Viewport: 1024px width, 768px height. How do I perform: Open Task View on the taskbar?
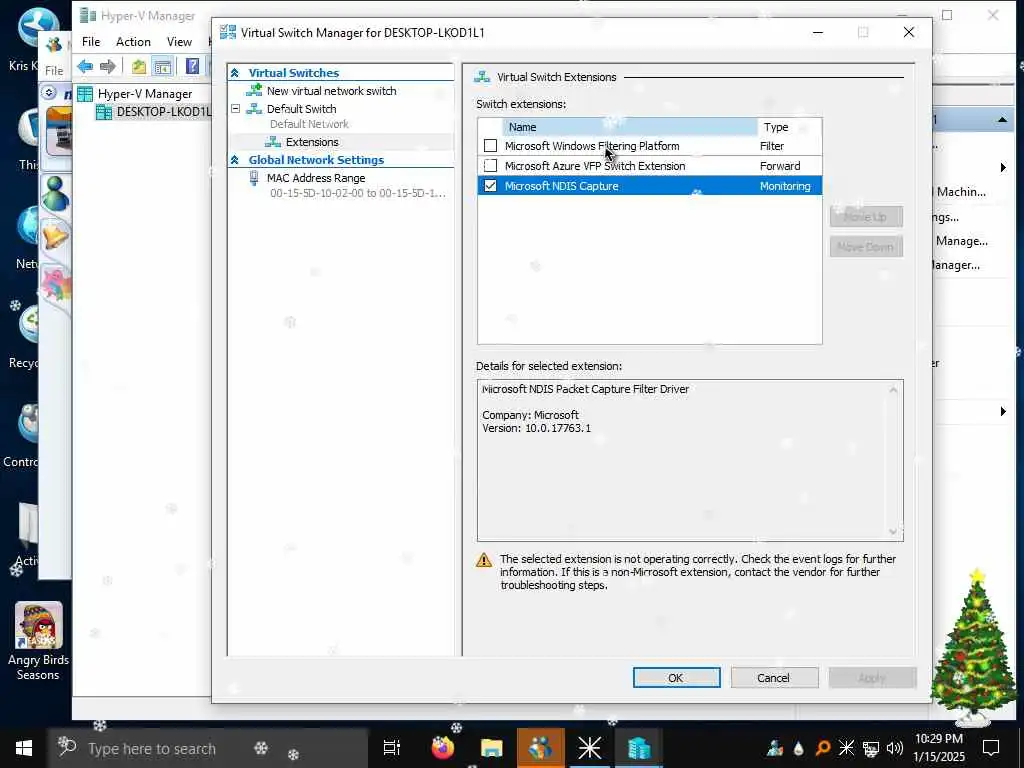(392, 748)
